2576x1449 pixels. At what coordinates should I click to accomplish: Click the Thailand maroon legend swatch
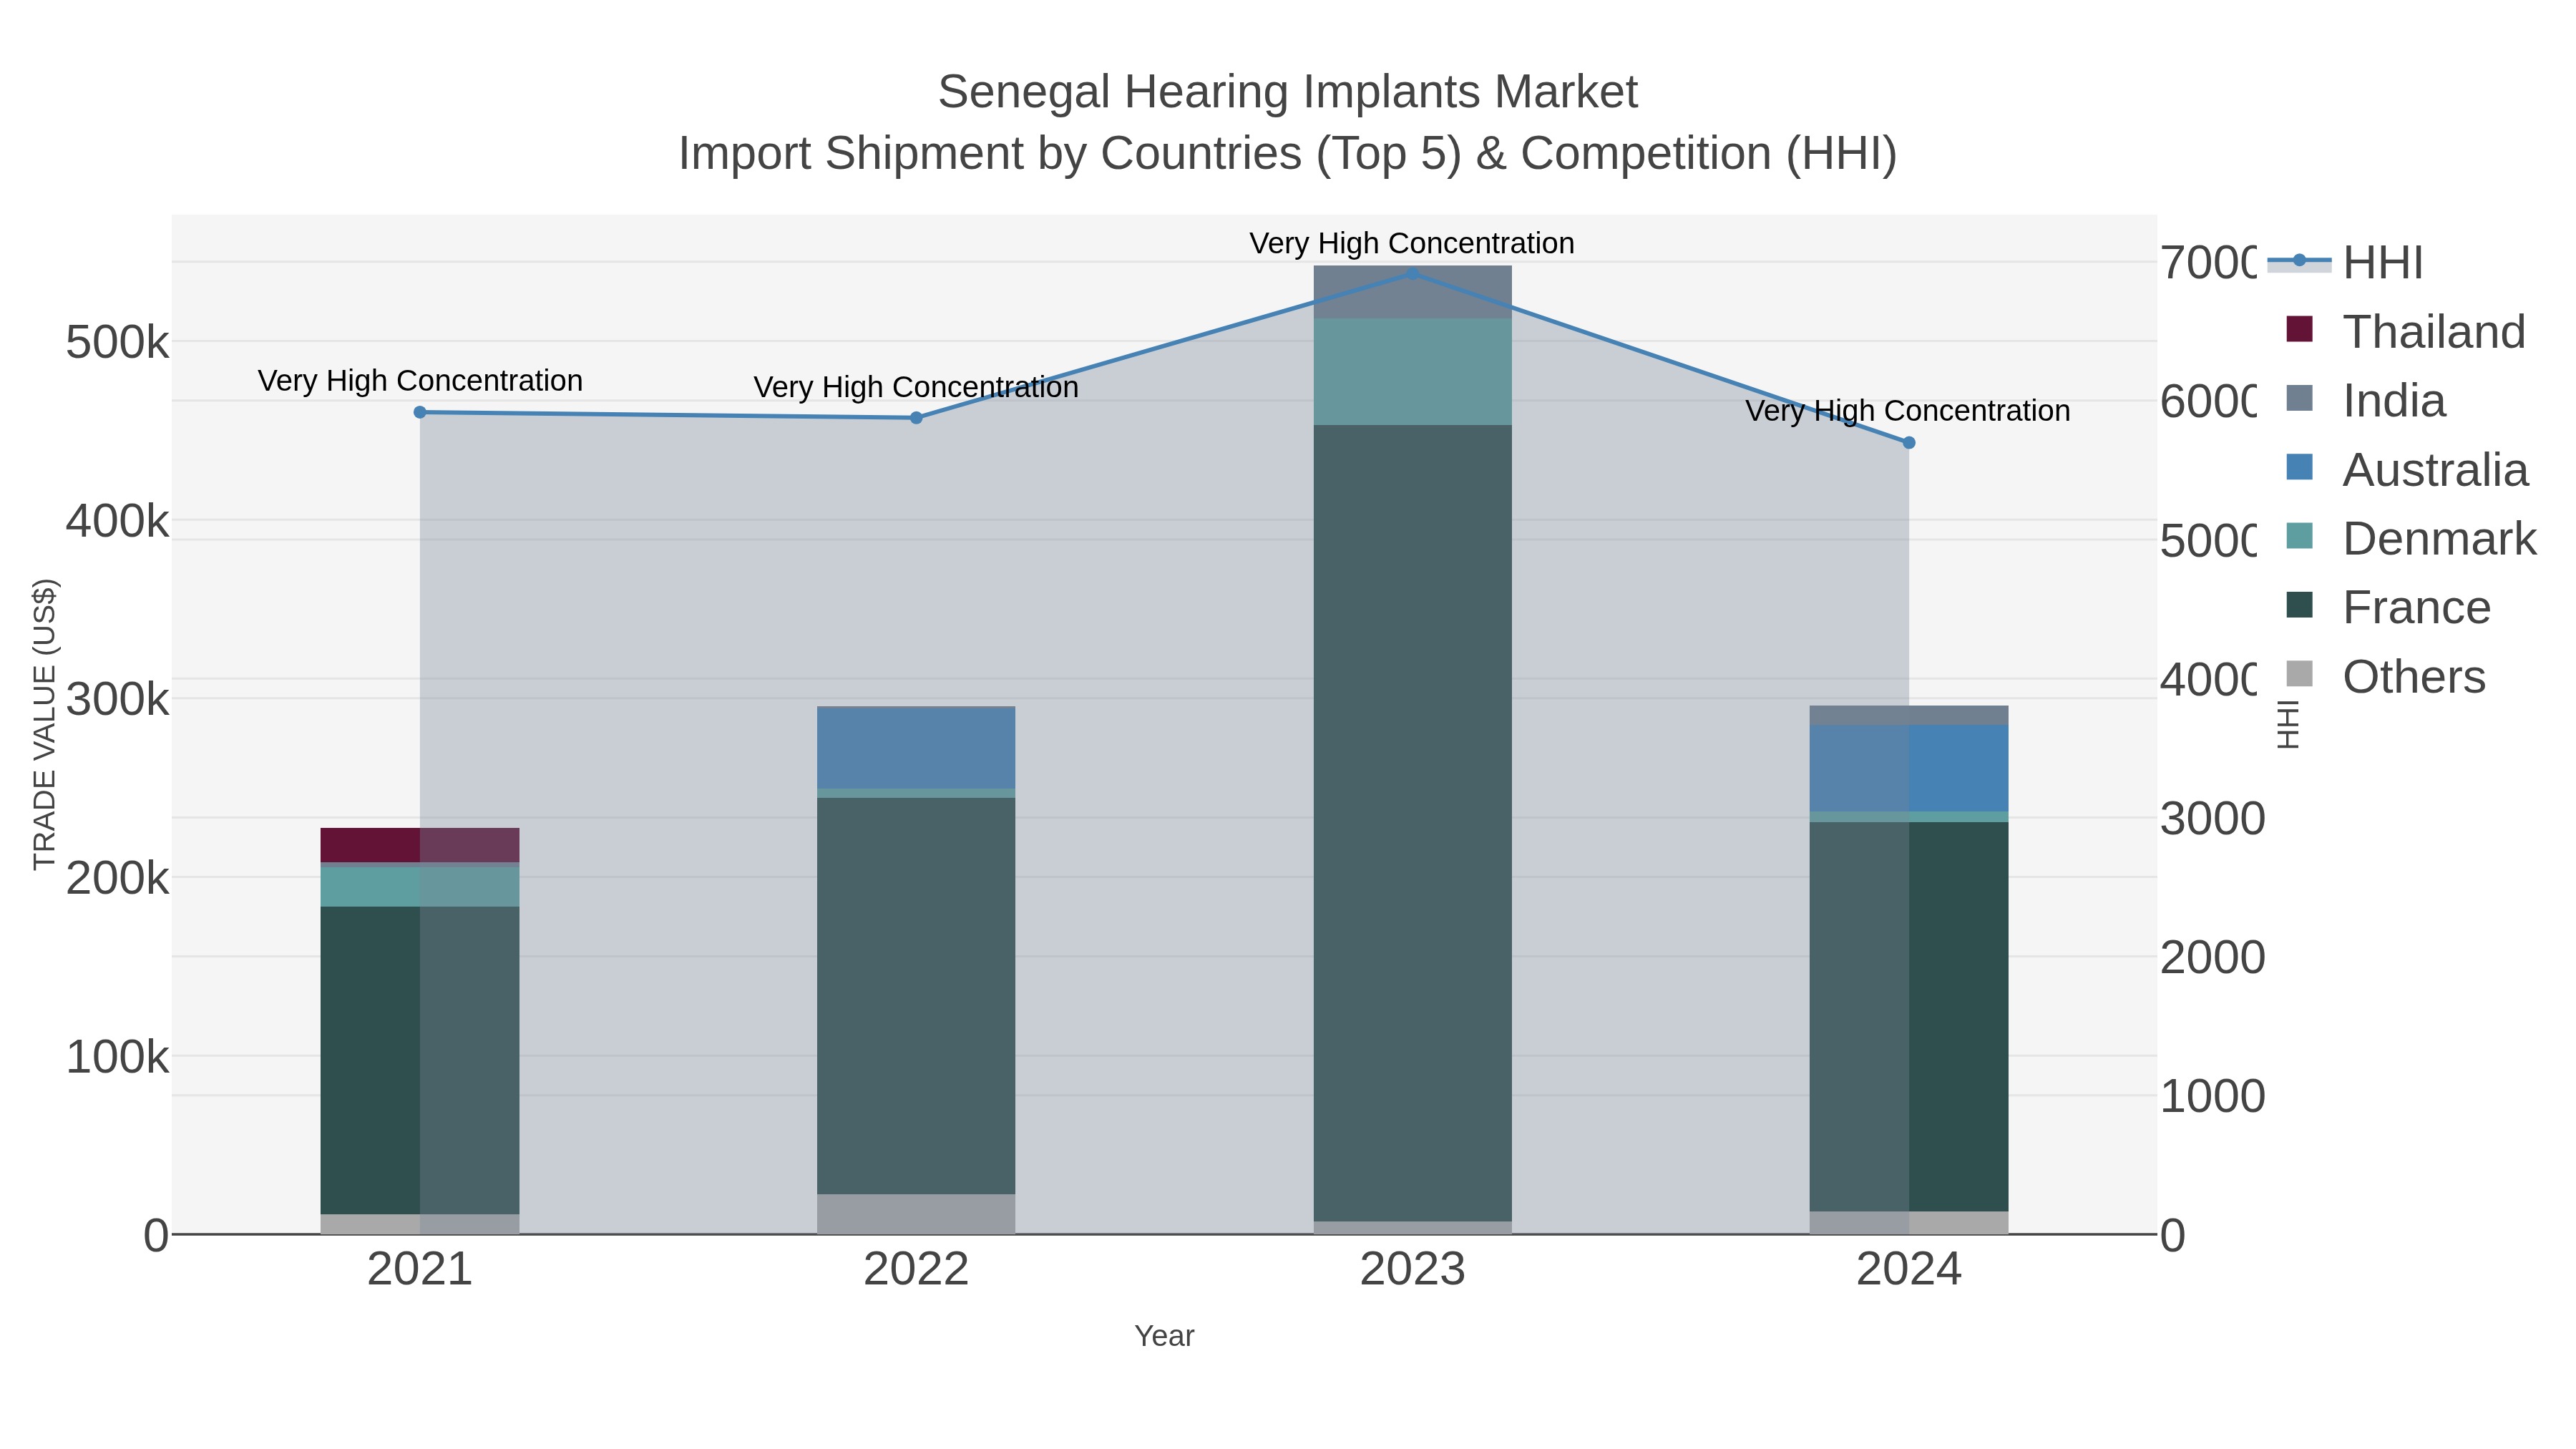[x=2300, y=329]
